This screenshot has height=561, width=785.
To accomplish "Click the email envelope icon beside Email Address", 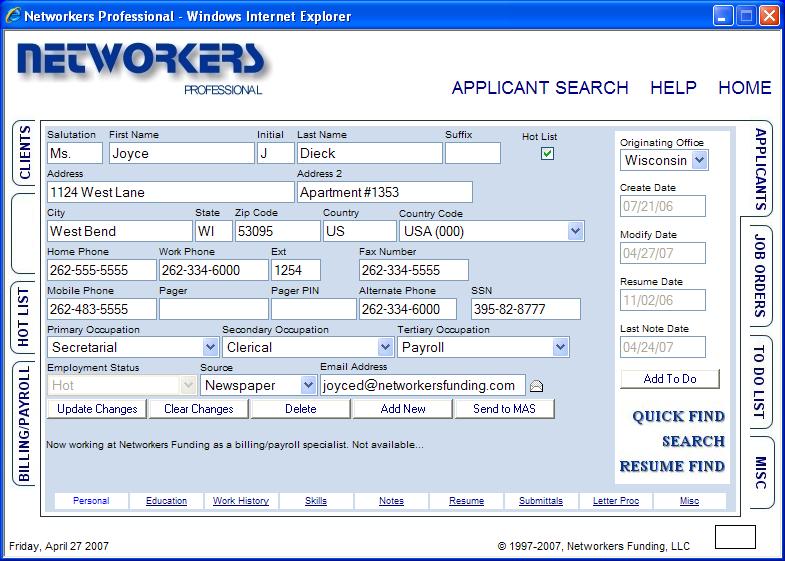I will tap(536, 386).
